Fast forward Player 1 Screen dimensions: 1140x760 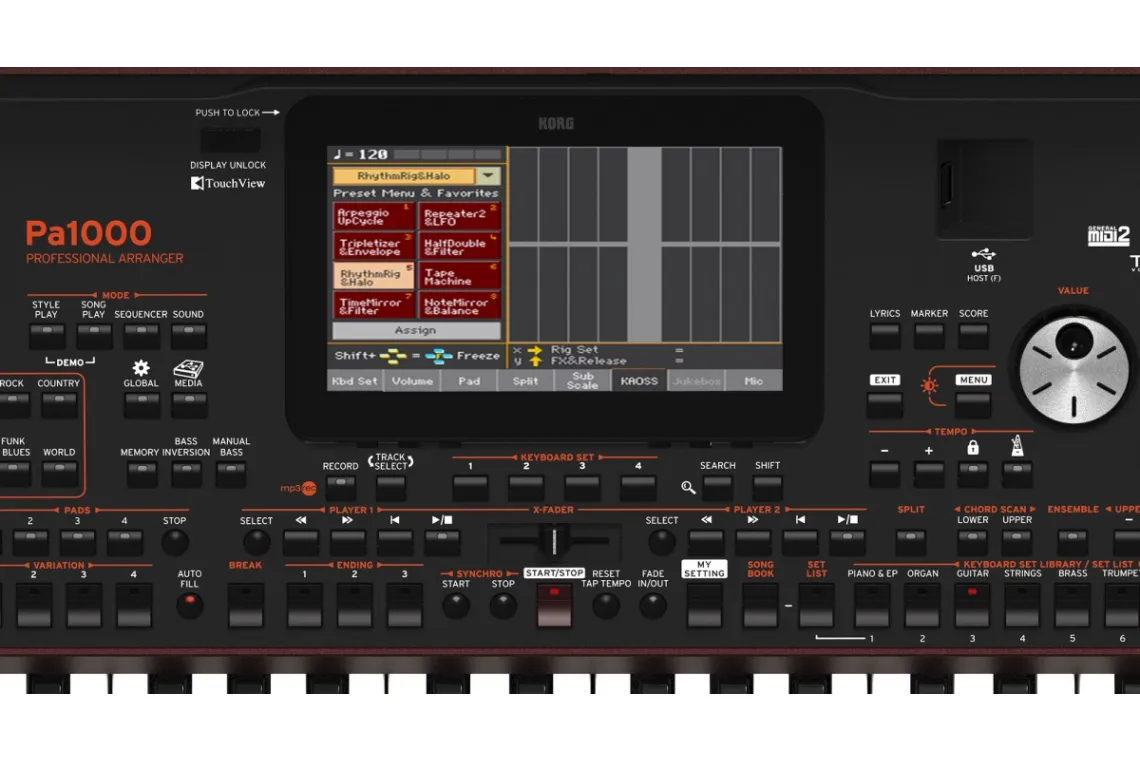[x=348, y=543]
